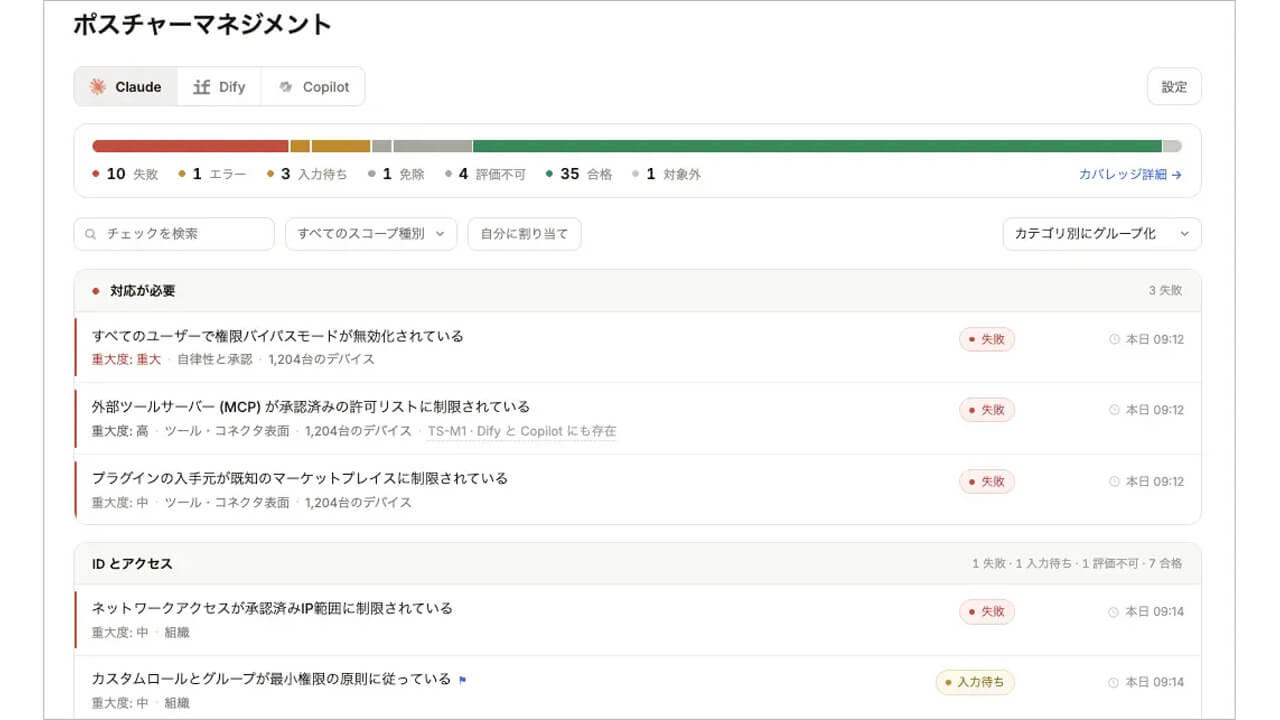Click 失敗 badge in 権限バイパスモード row
The image size is (1280, 720).
987,339
